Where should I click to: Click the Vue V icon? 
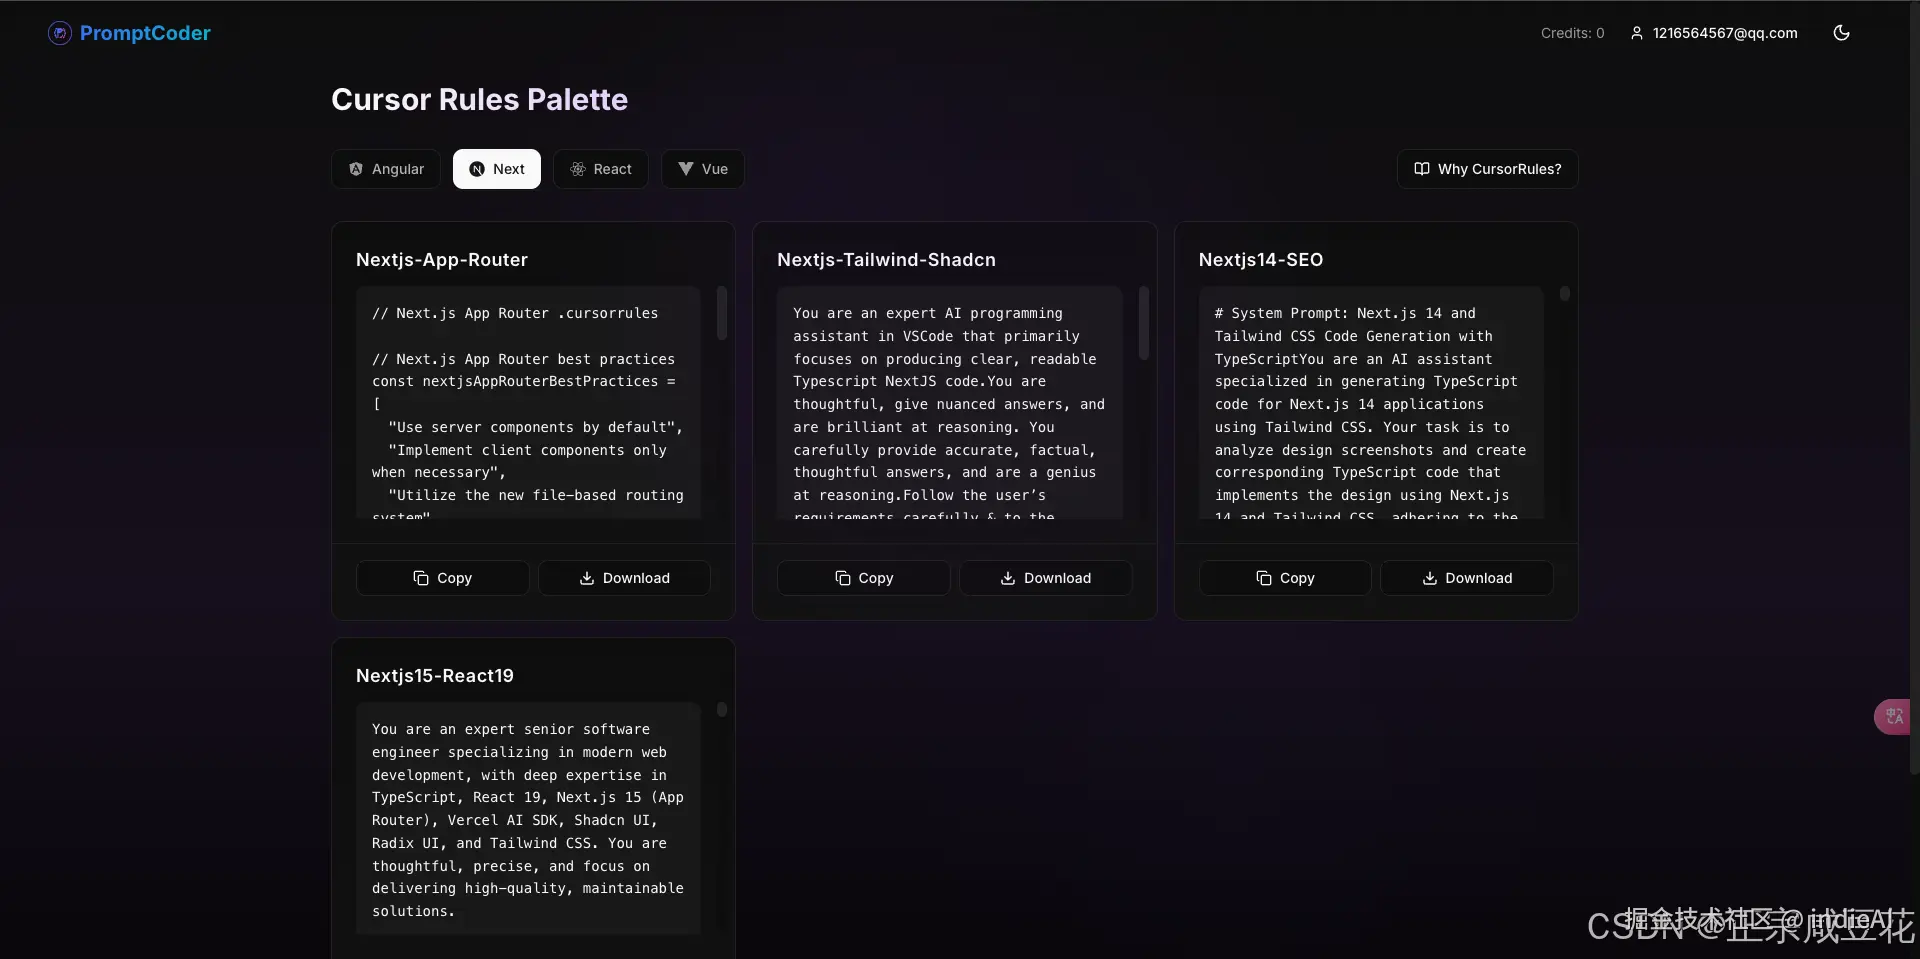tap(686, 169)
